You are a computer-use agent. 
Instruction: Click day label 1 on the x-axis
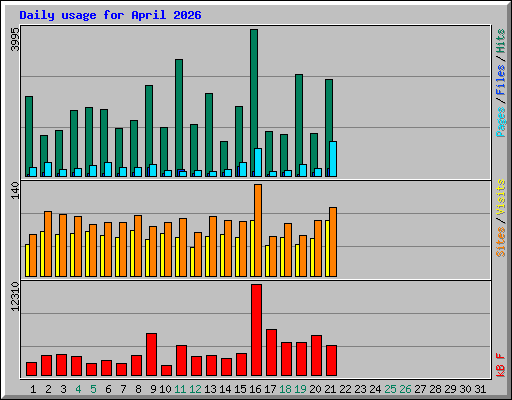click(x=33, y=389)
